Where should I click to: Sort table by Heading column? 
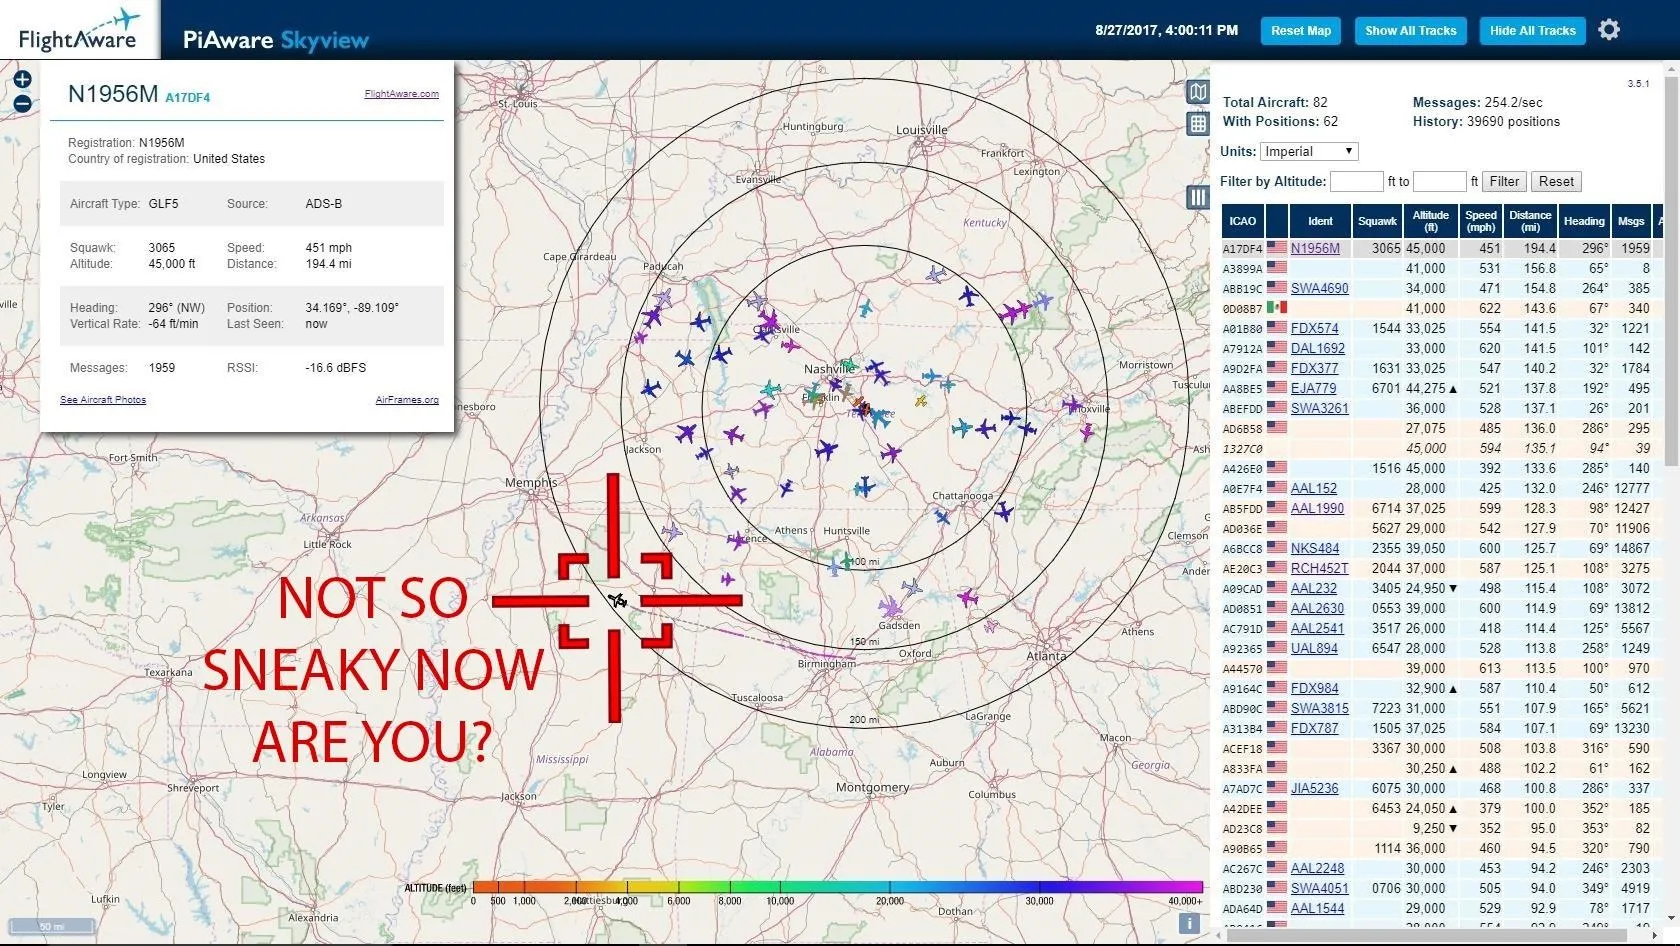(x=1584, y=221)
